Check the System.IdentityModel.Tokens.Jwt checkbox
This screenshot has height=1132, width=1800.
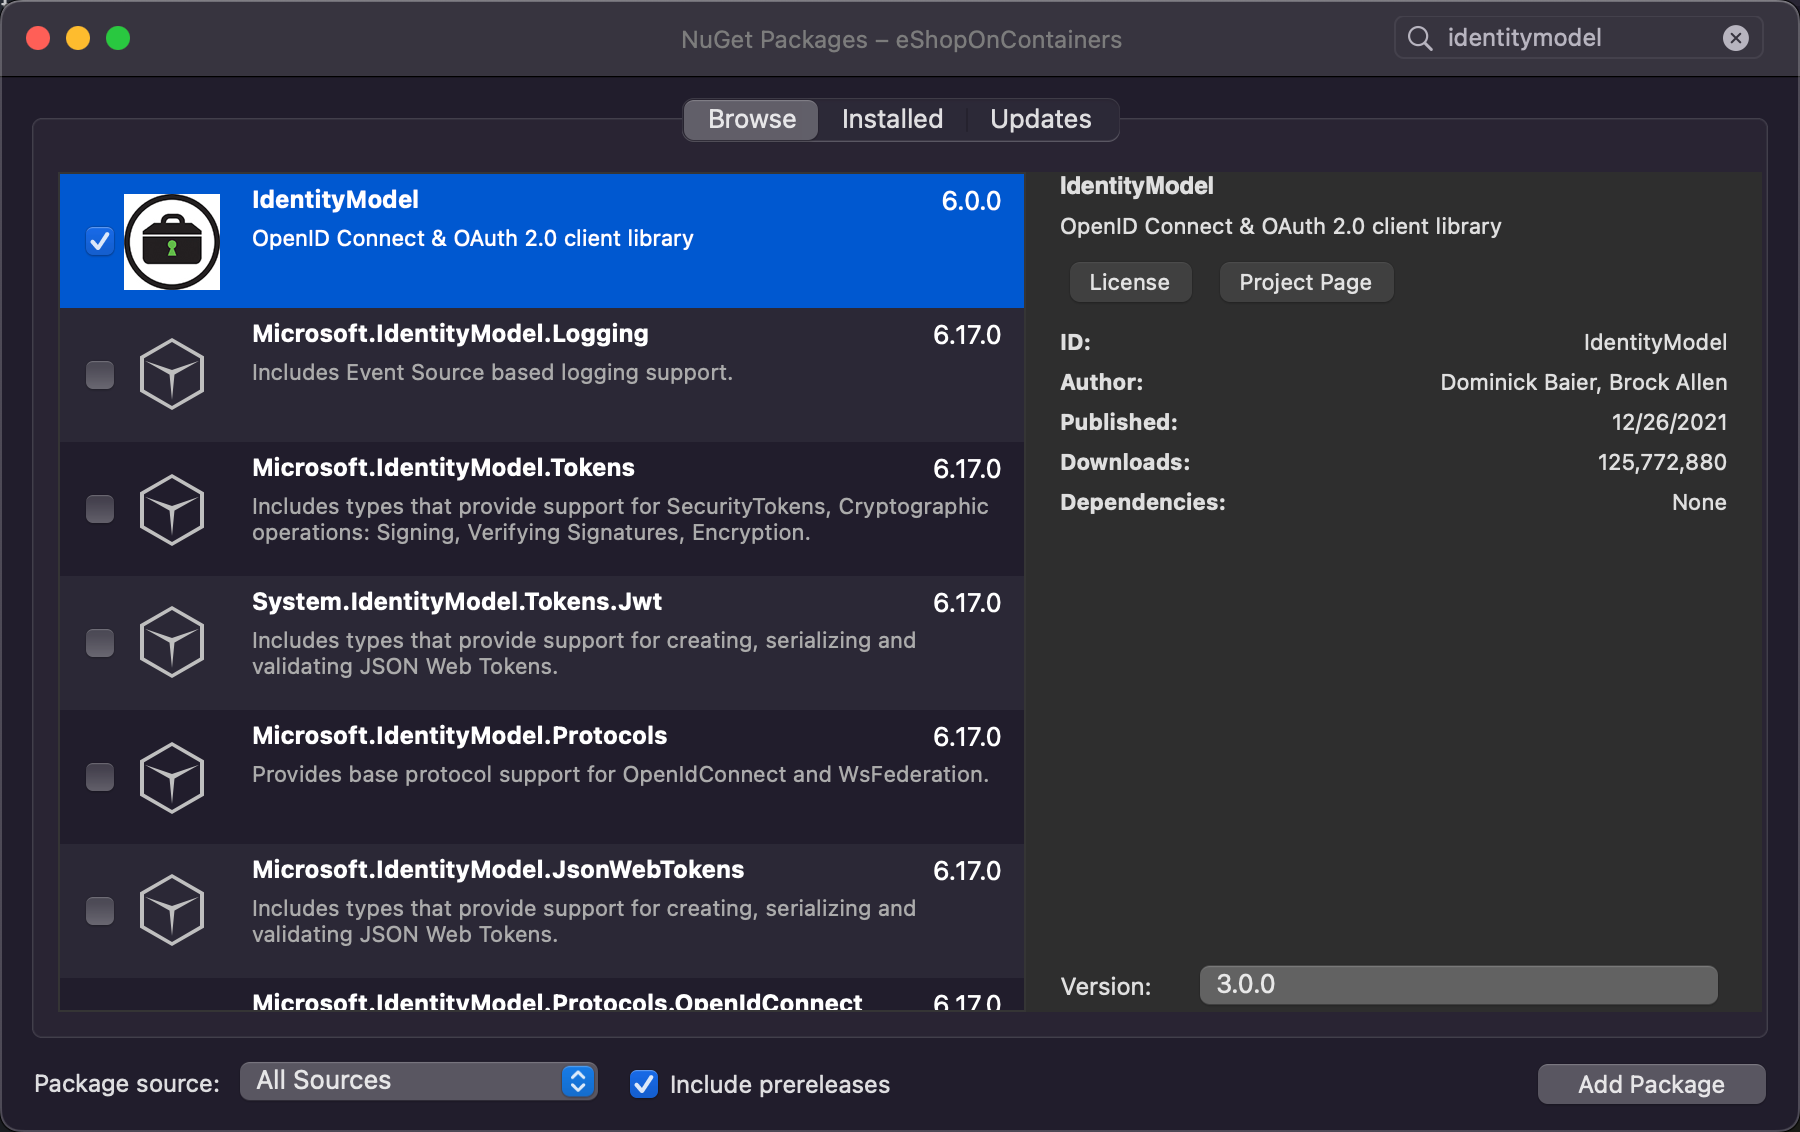tap(100, 643)
